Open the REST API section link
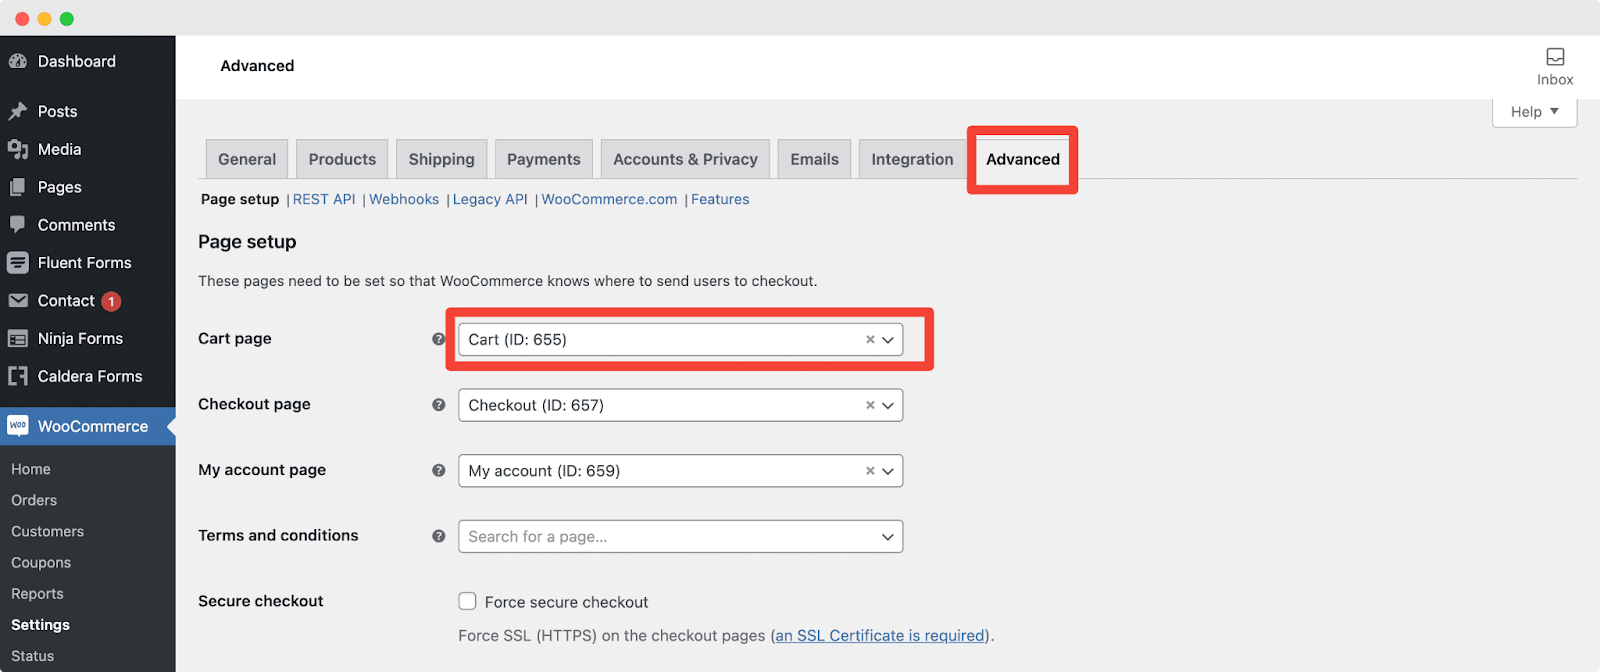The image size is (1600, 672). [x=324, y=199]
